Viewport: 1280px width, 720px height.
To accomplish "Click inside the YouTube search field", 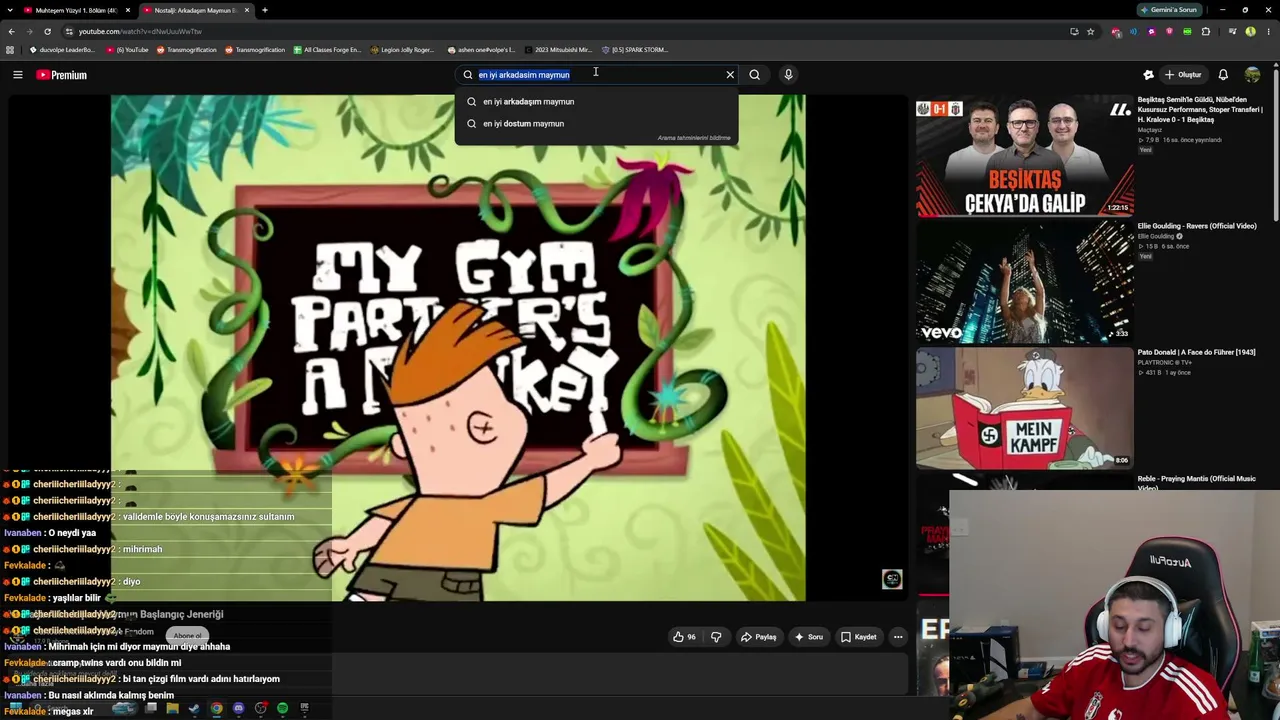I will [595, 75].
